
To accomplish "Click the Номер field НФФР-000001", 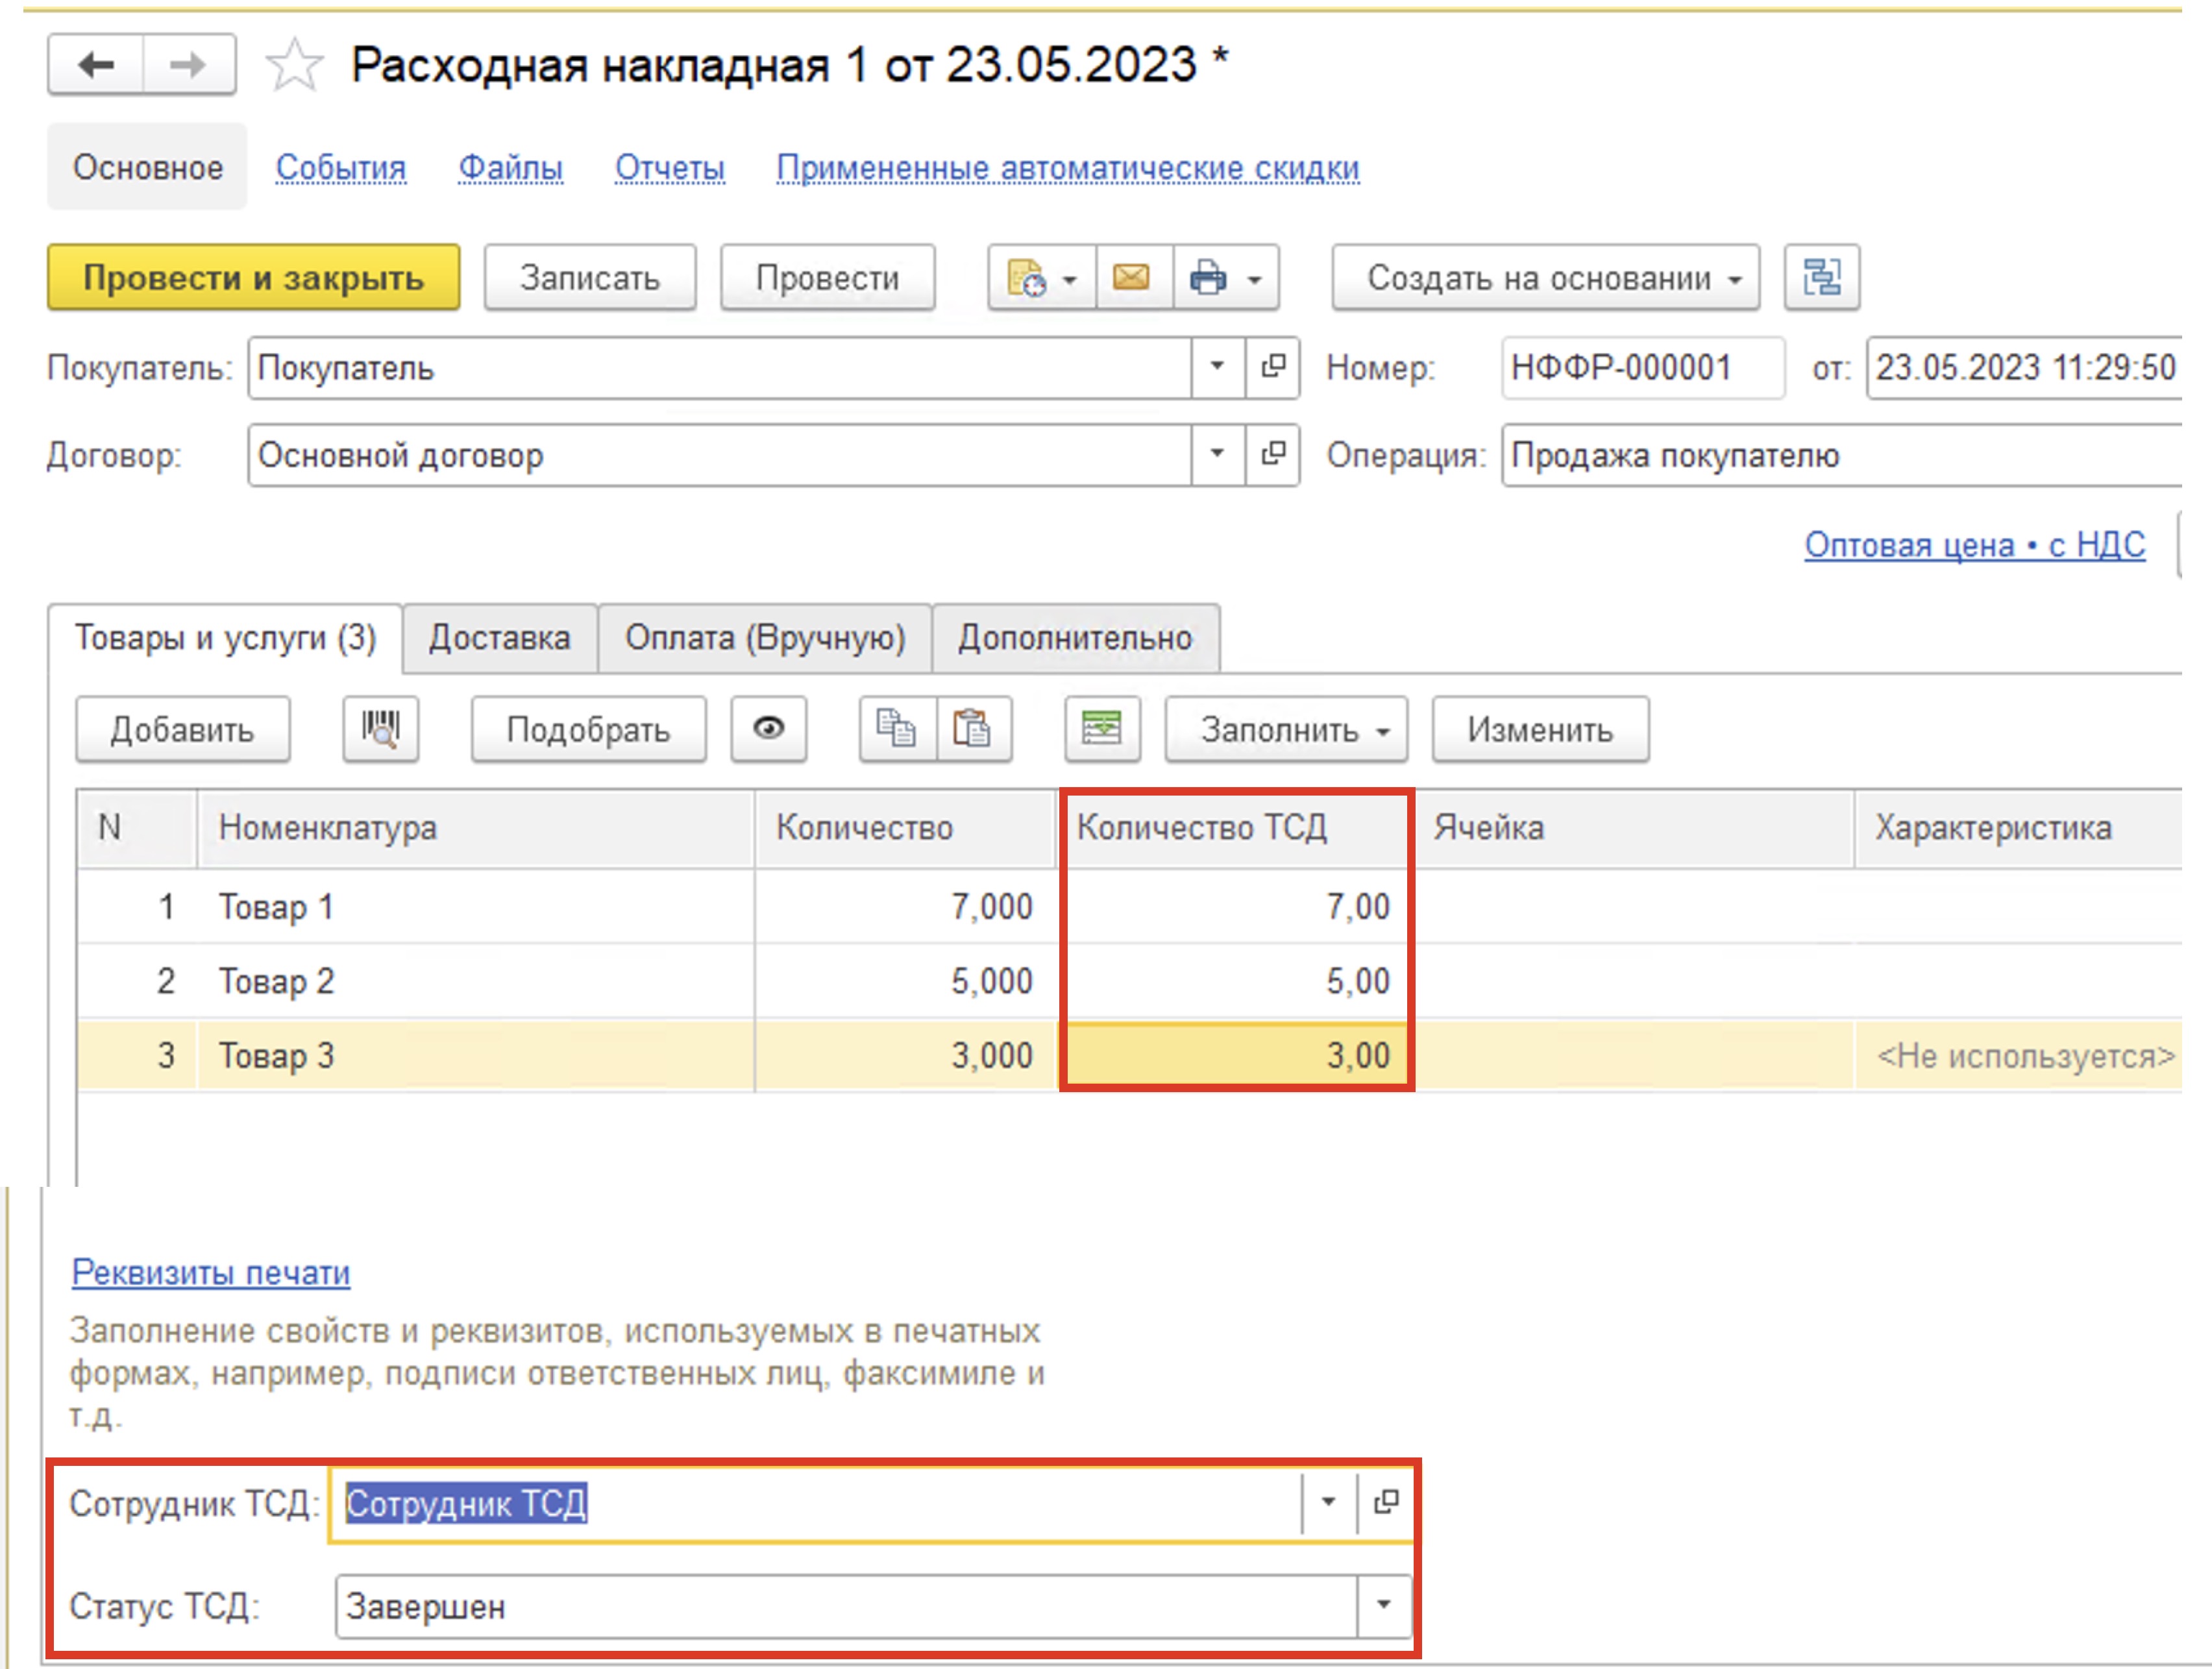I will [1643, 368].
